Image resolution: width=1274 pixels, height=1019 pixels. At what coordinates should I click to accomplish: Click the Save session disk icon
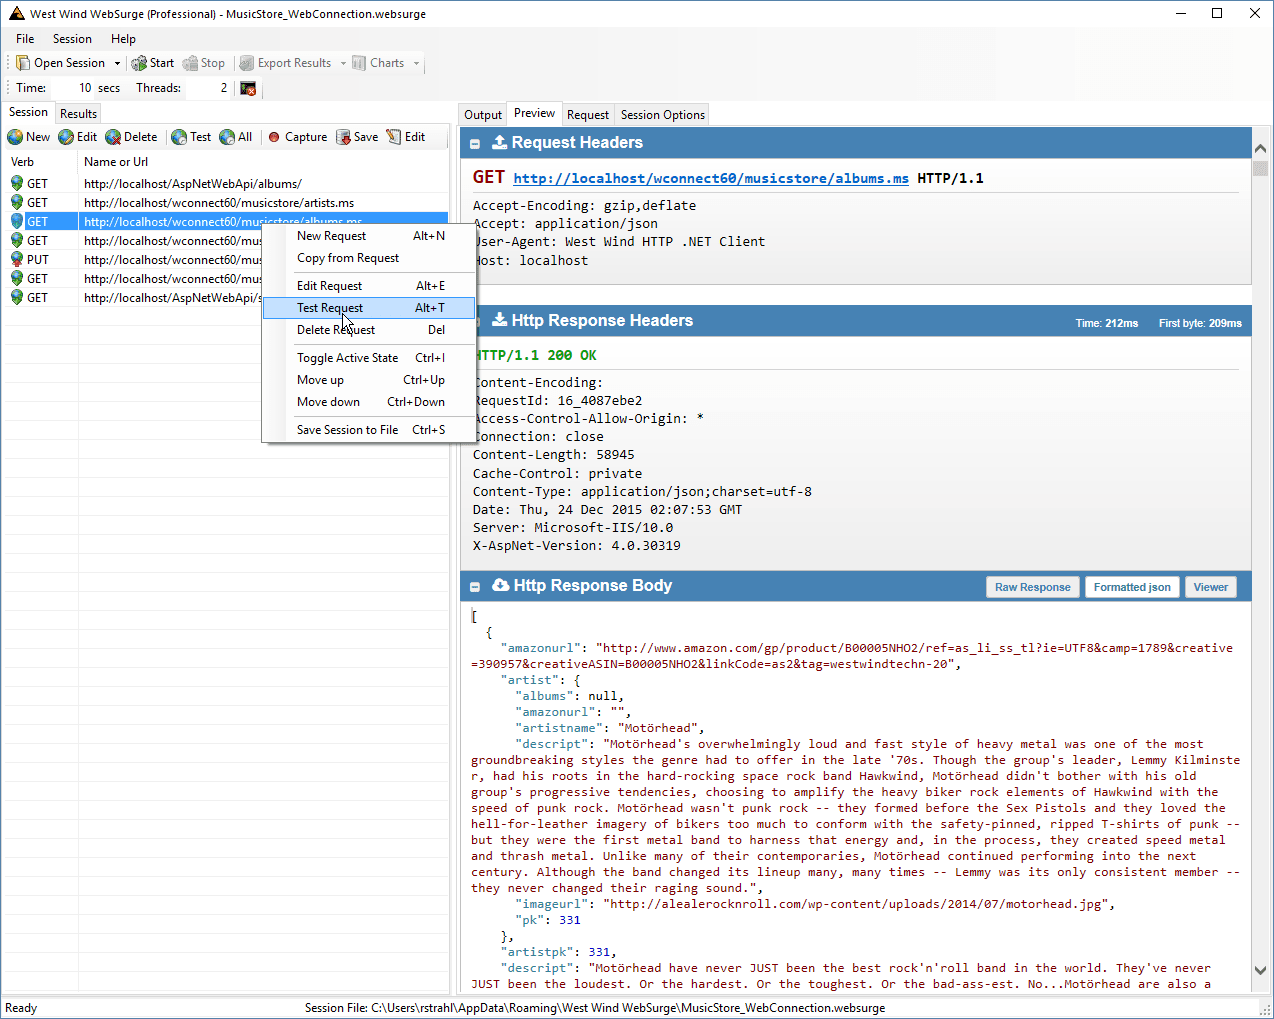pos(343,137)
